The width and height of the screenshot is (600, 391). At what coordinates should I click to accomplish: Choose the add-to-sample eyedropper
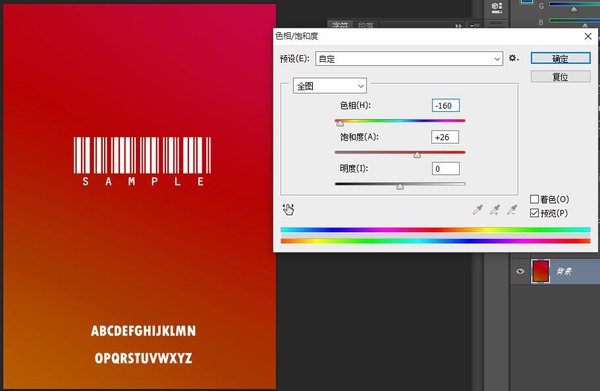(495, 209)
